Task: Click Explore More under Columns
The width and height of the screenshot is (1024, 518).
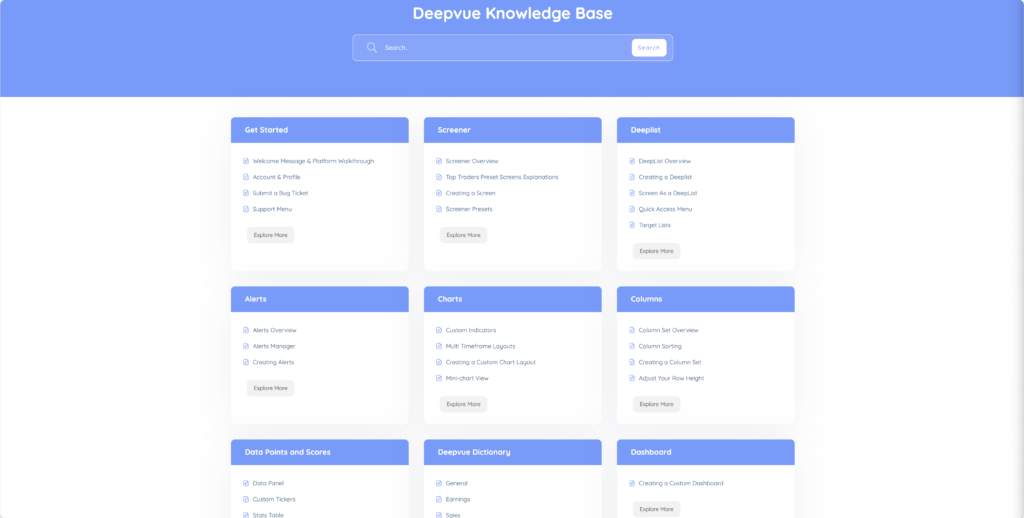Action: click(656, 404)
